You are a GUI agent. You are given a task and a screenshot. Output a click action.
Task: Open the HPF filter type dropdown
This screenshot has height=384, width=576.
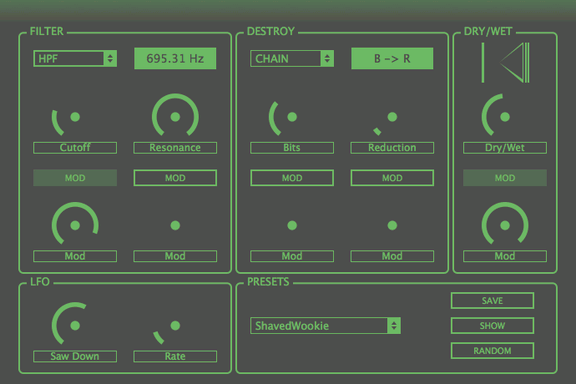point(75,58)
